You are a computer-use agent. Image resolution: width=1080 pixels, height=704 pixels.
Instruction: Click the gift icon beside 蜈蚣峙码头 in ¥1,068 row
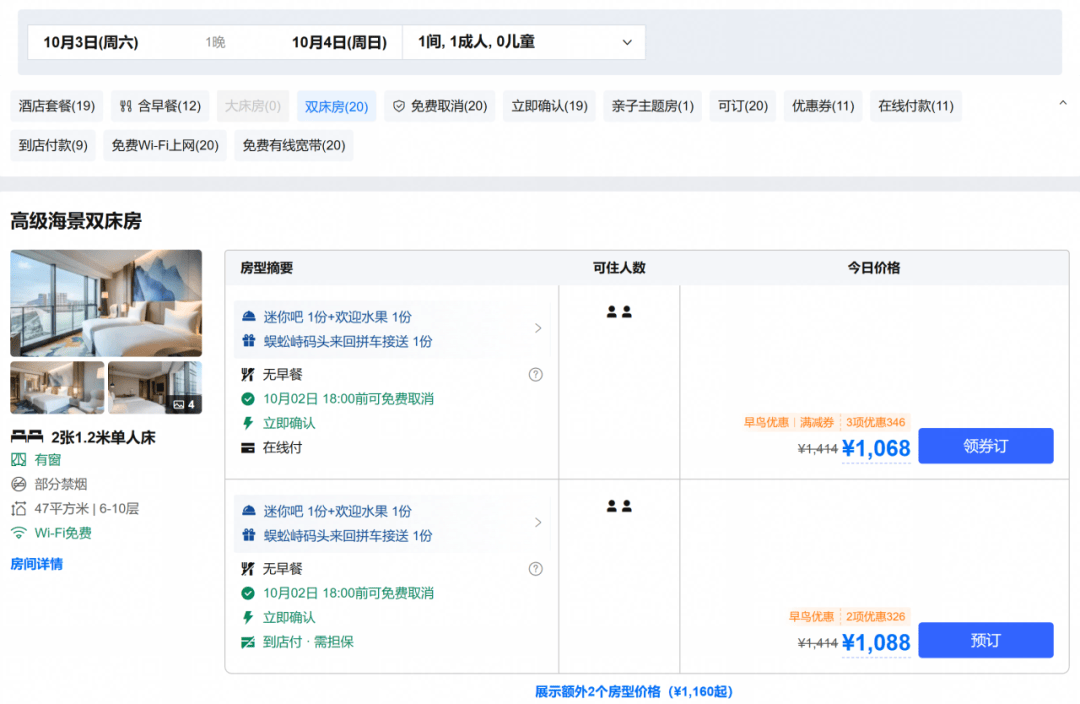click(x=249, y=341)
